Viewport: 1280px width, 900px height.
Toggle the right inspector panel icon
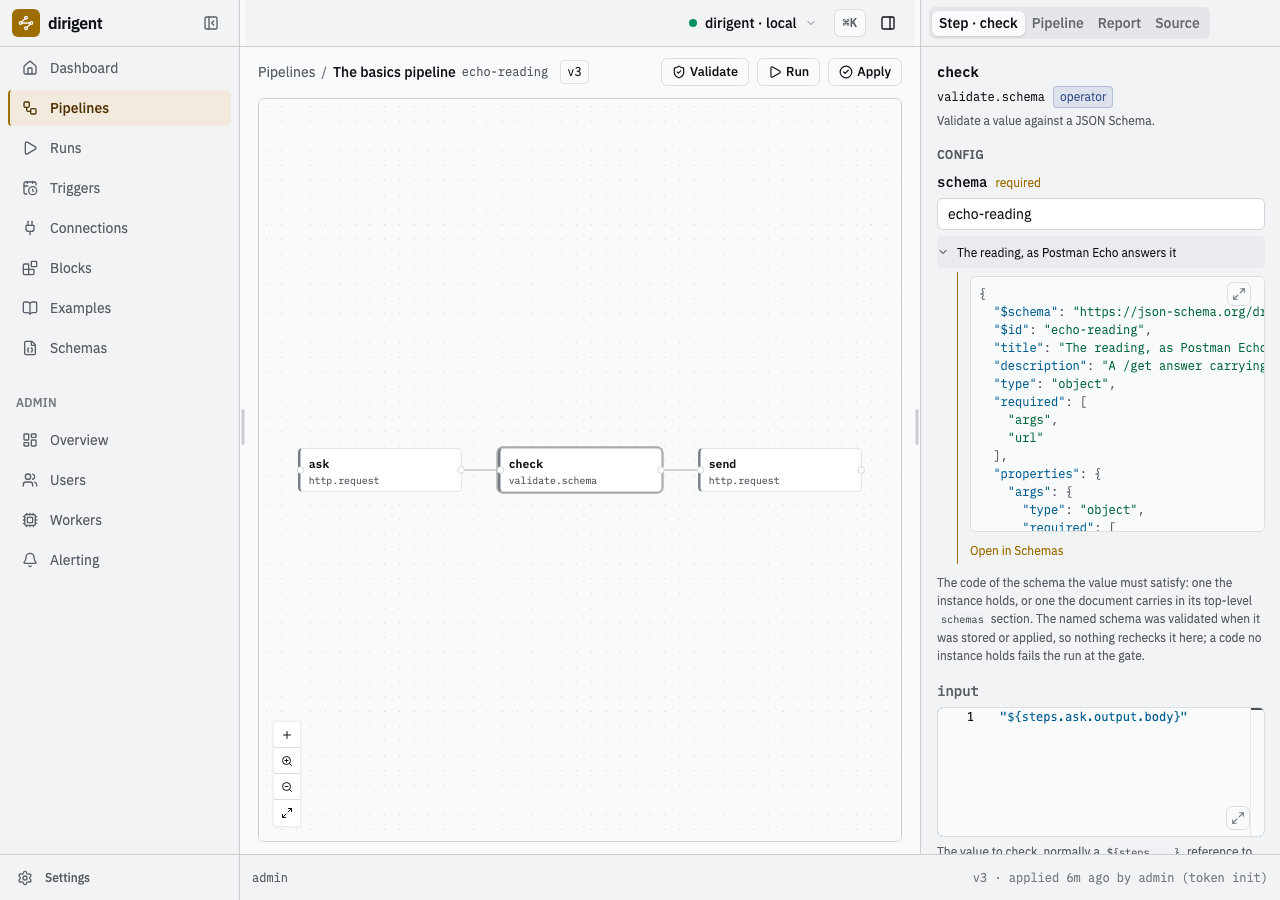pos(888,23)
